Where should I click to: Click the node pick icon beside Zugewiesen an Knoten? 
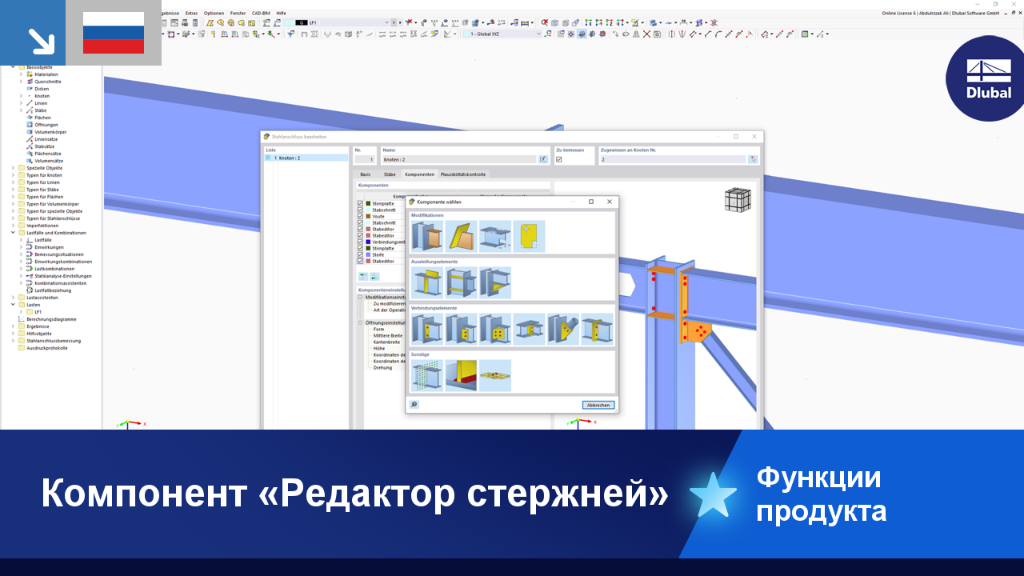[752, 159]
